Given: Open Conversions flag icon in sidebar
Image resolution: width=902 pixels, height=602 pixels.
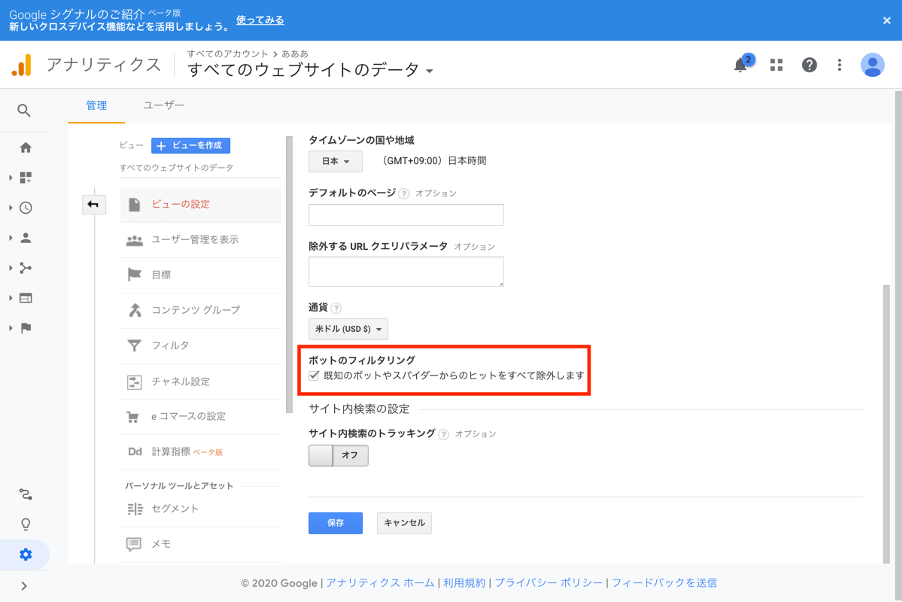Looking at the screenshot, I should (x=25, y=328).
